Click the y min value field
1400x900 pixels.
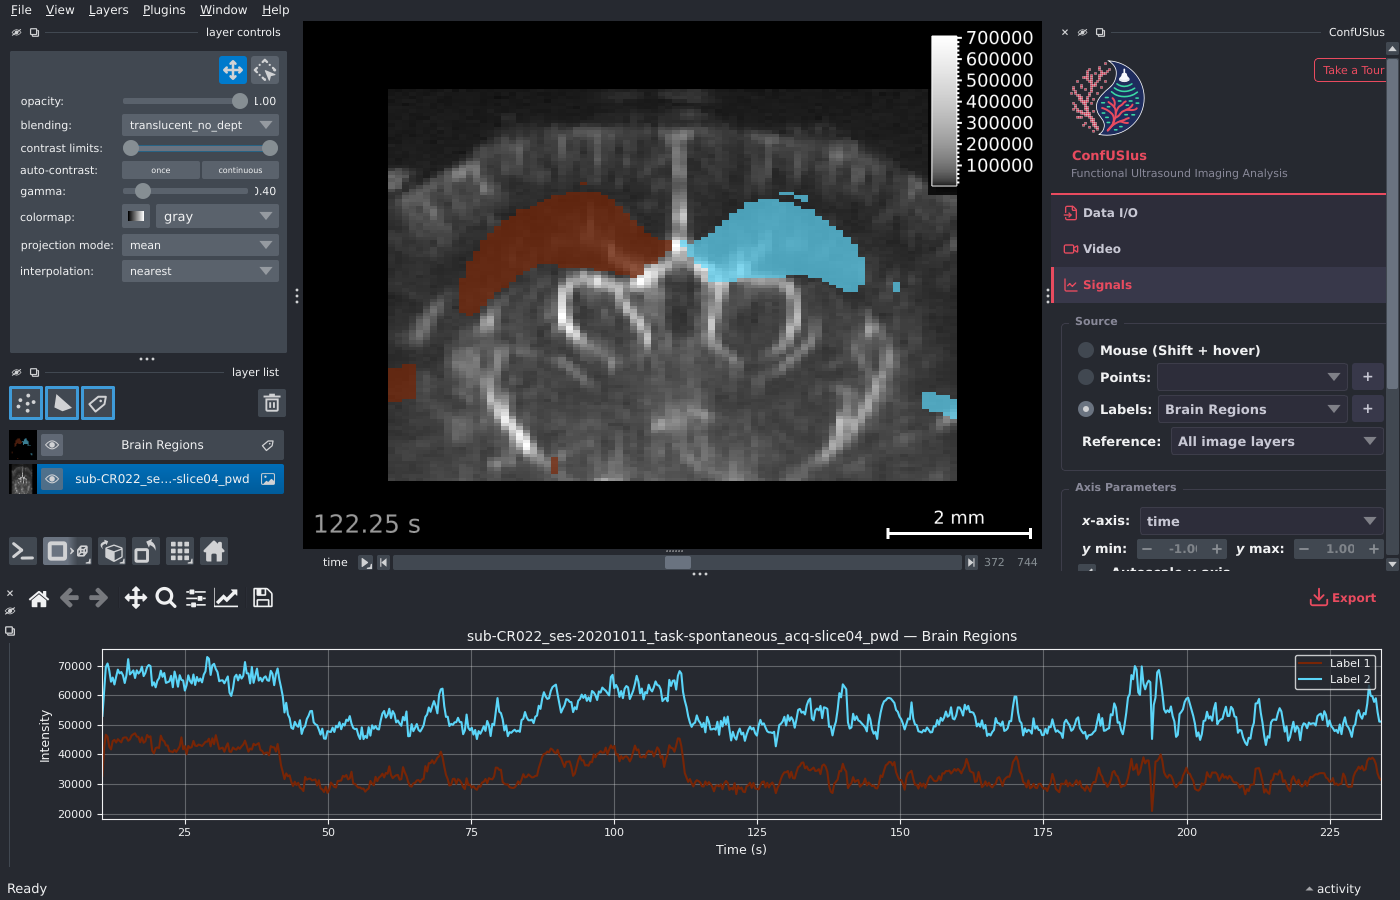tap(1182, 549)
